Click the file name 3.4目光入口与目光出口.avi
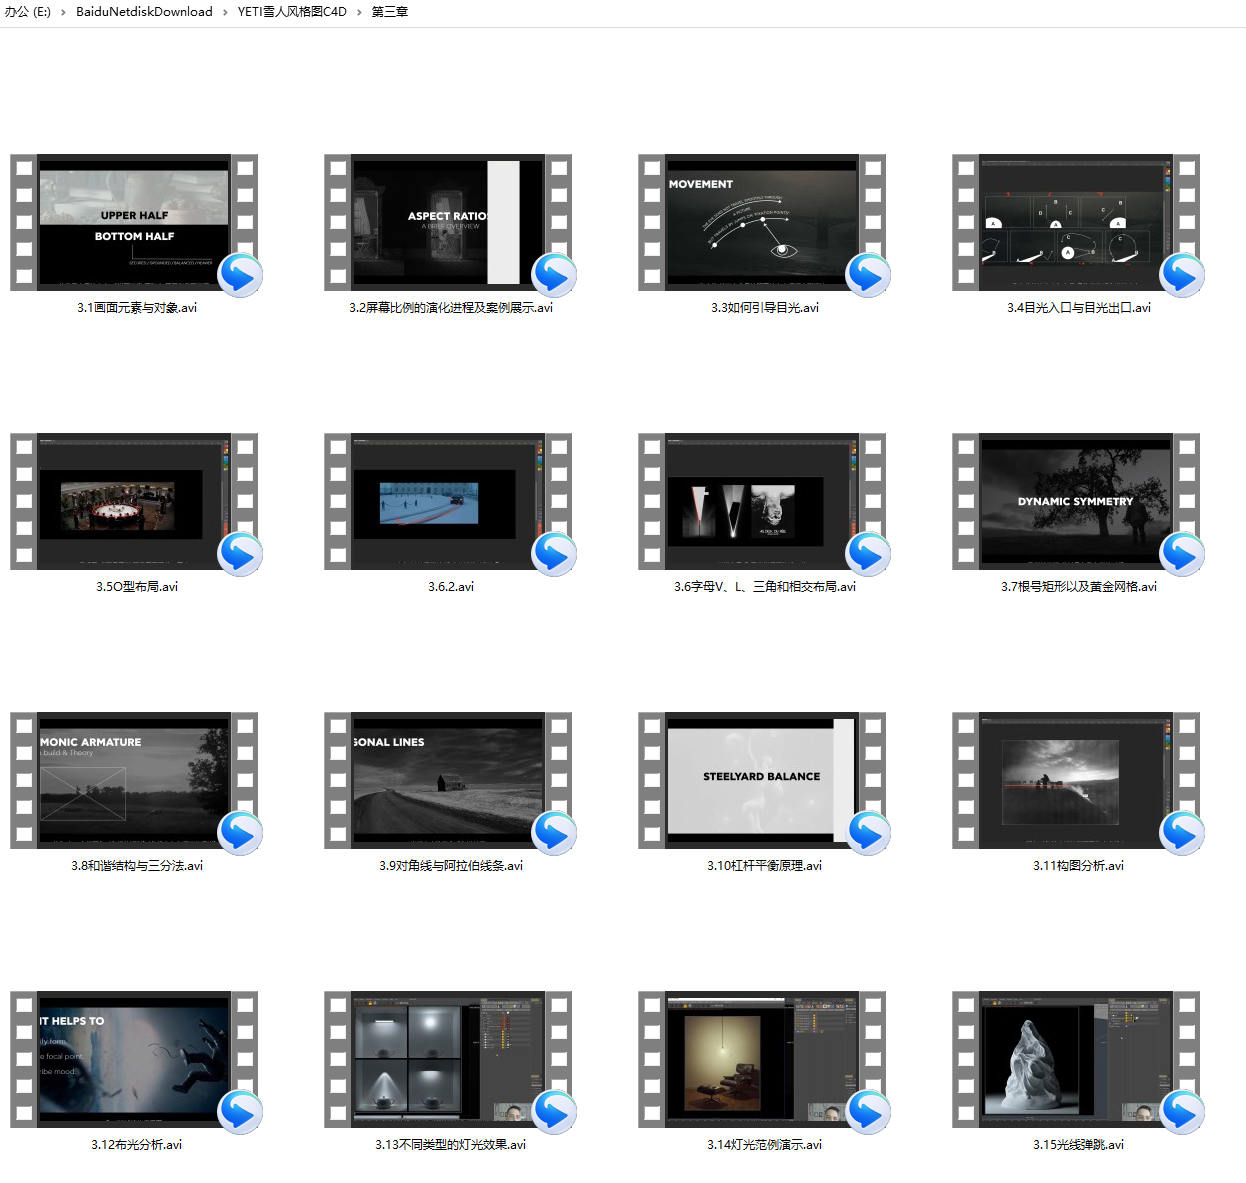Viewport: 1246px width, 1183px height. coord(1078,308)
